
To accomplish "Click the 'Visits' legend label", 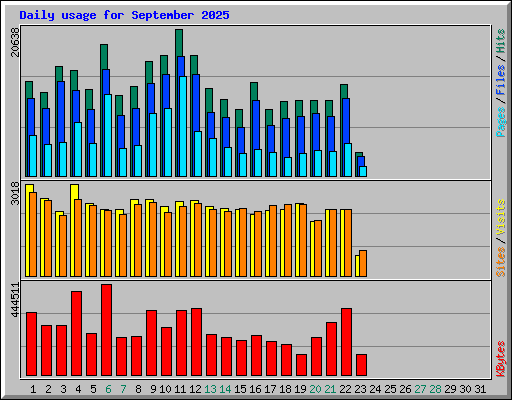I will [x=501, y=218].
